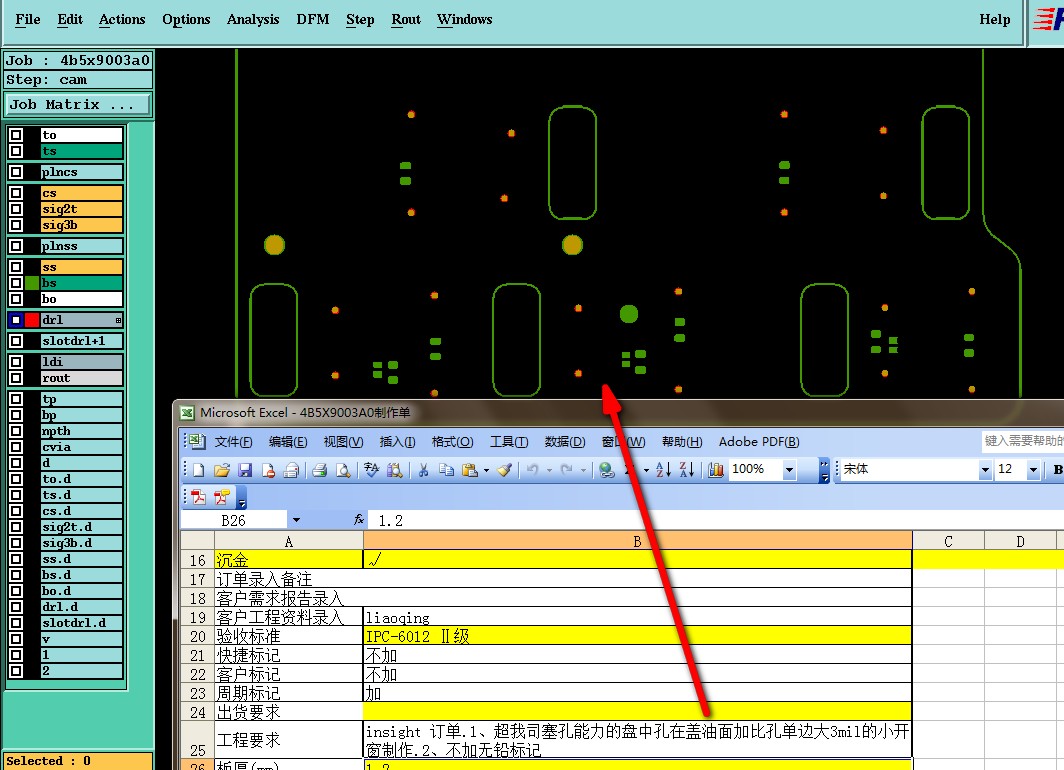
Task: Click the Undo arrow icon in Excel
Action: coord(533,469)
